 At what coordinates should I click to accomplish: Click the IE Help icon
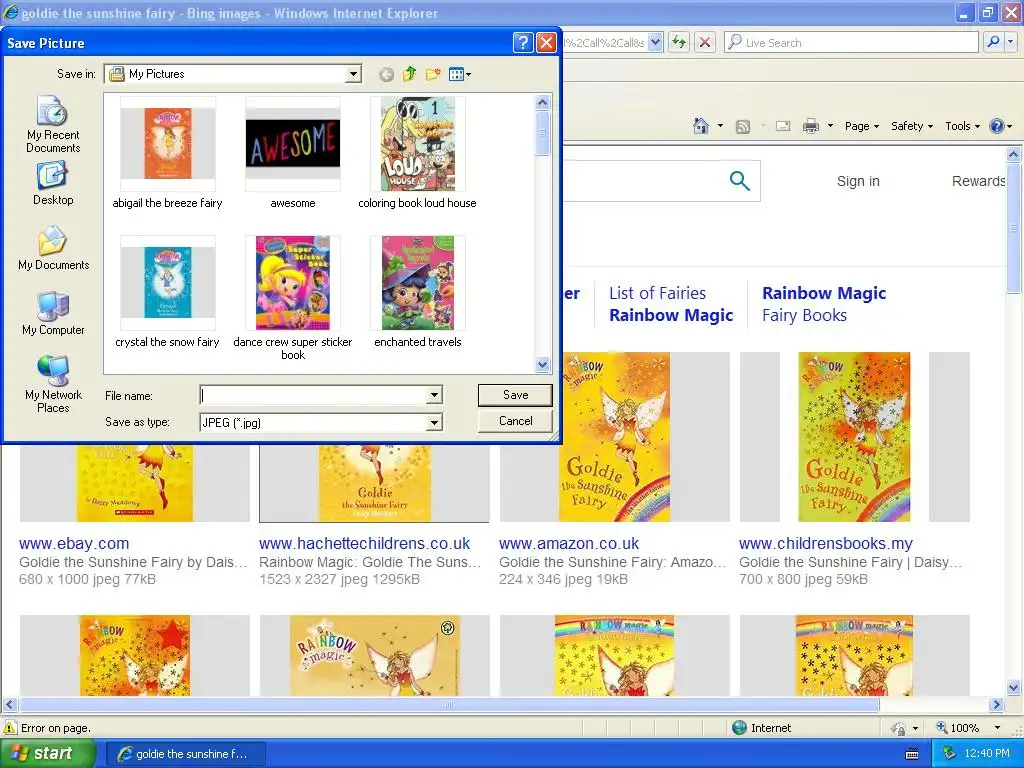(997, 126)
